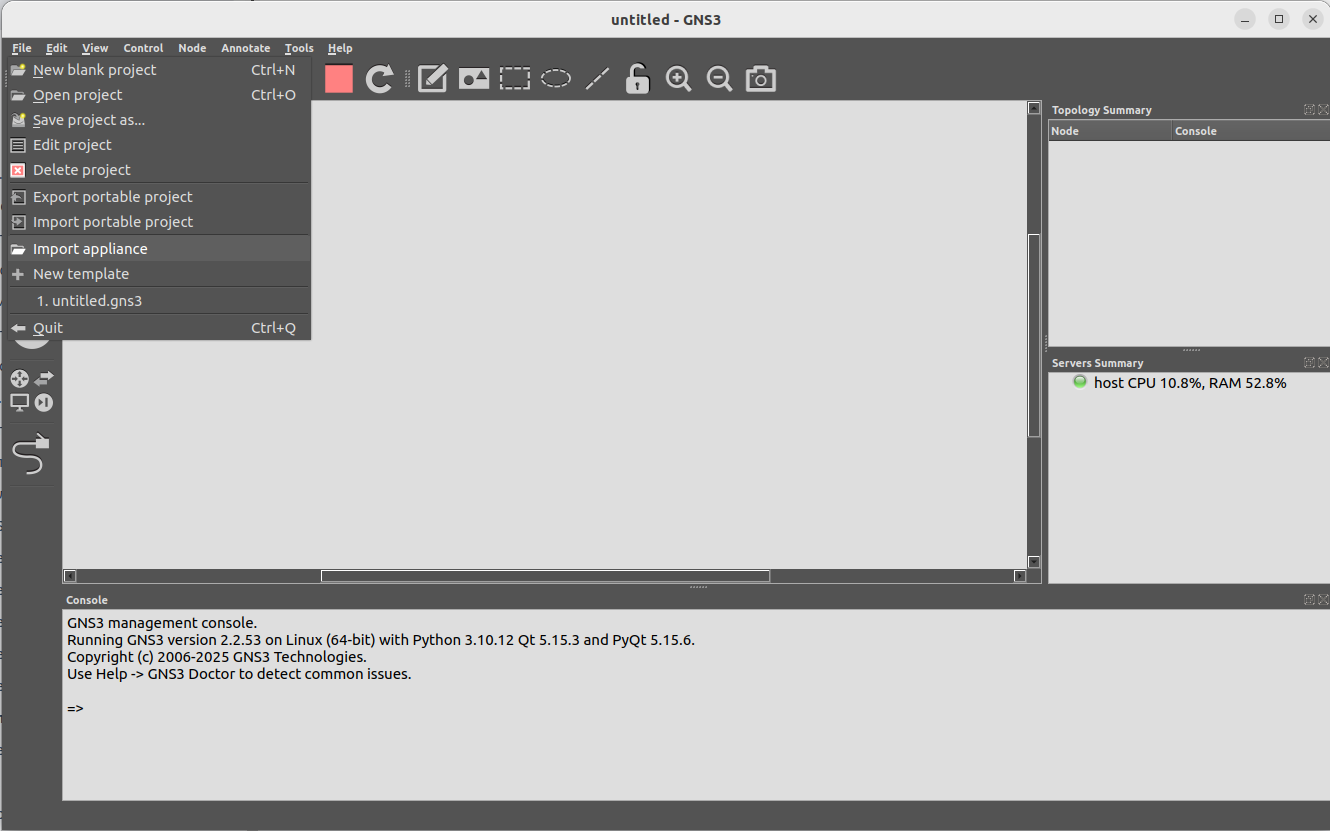This screenshot has height=831, width=1330.
Task: Zoom out on the topology canvas
Action: (x=720, y=78)
